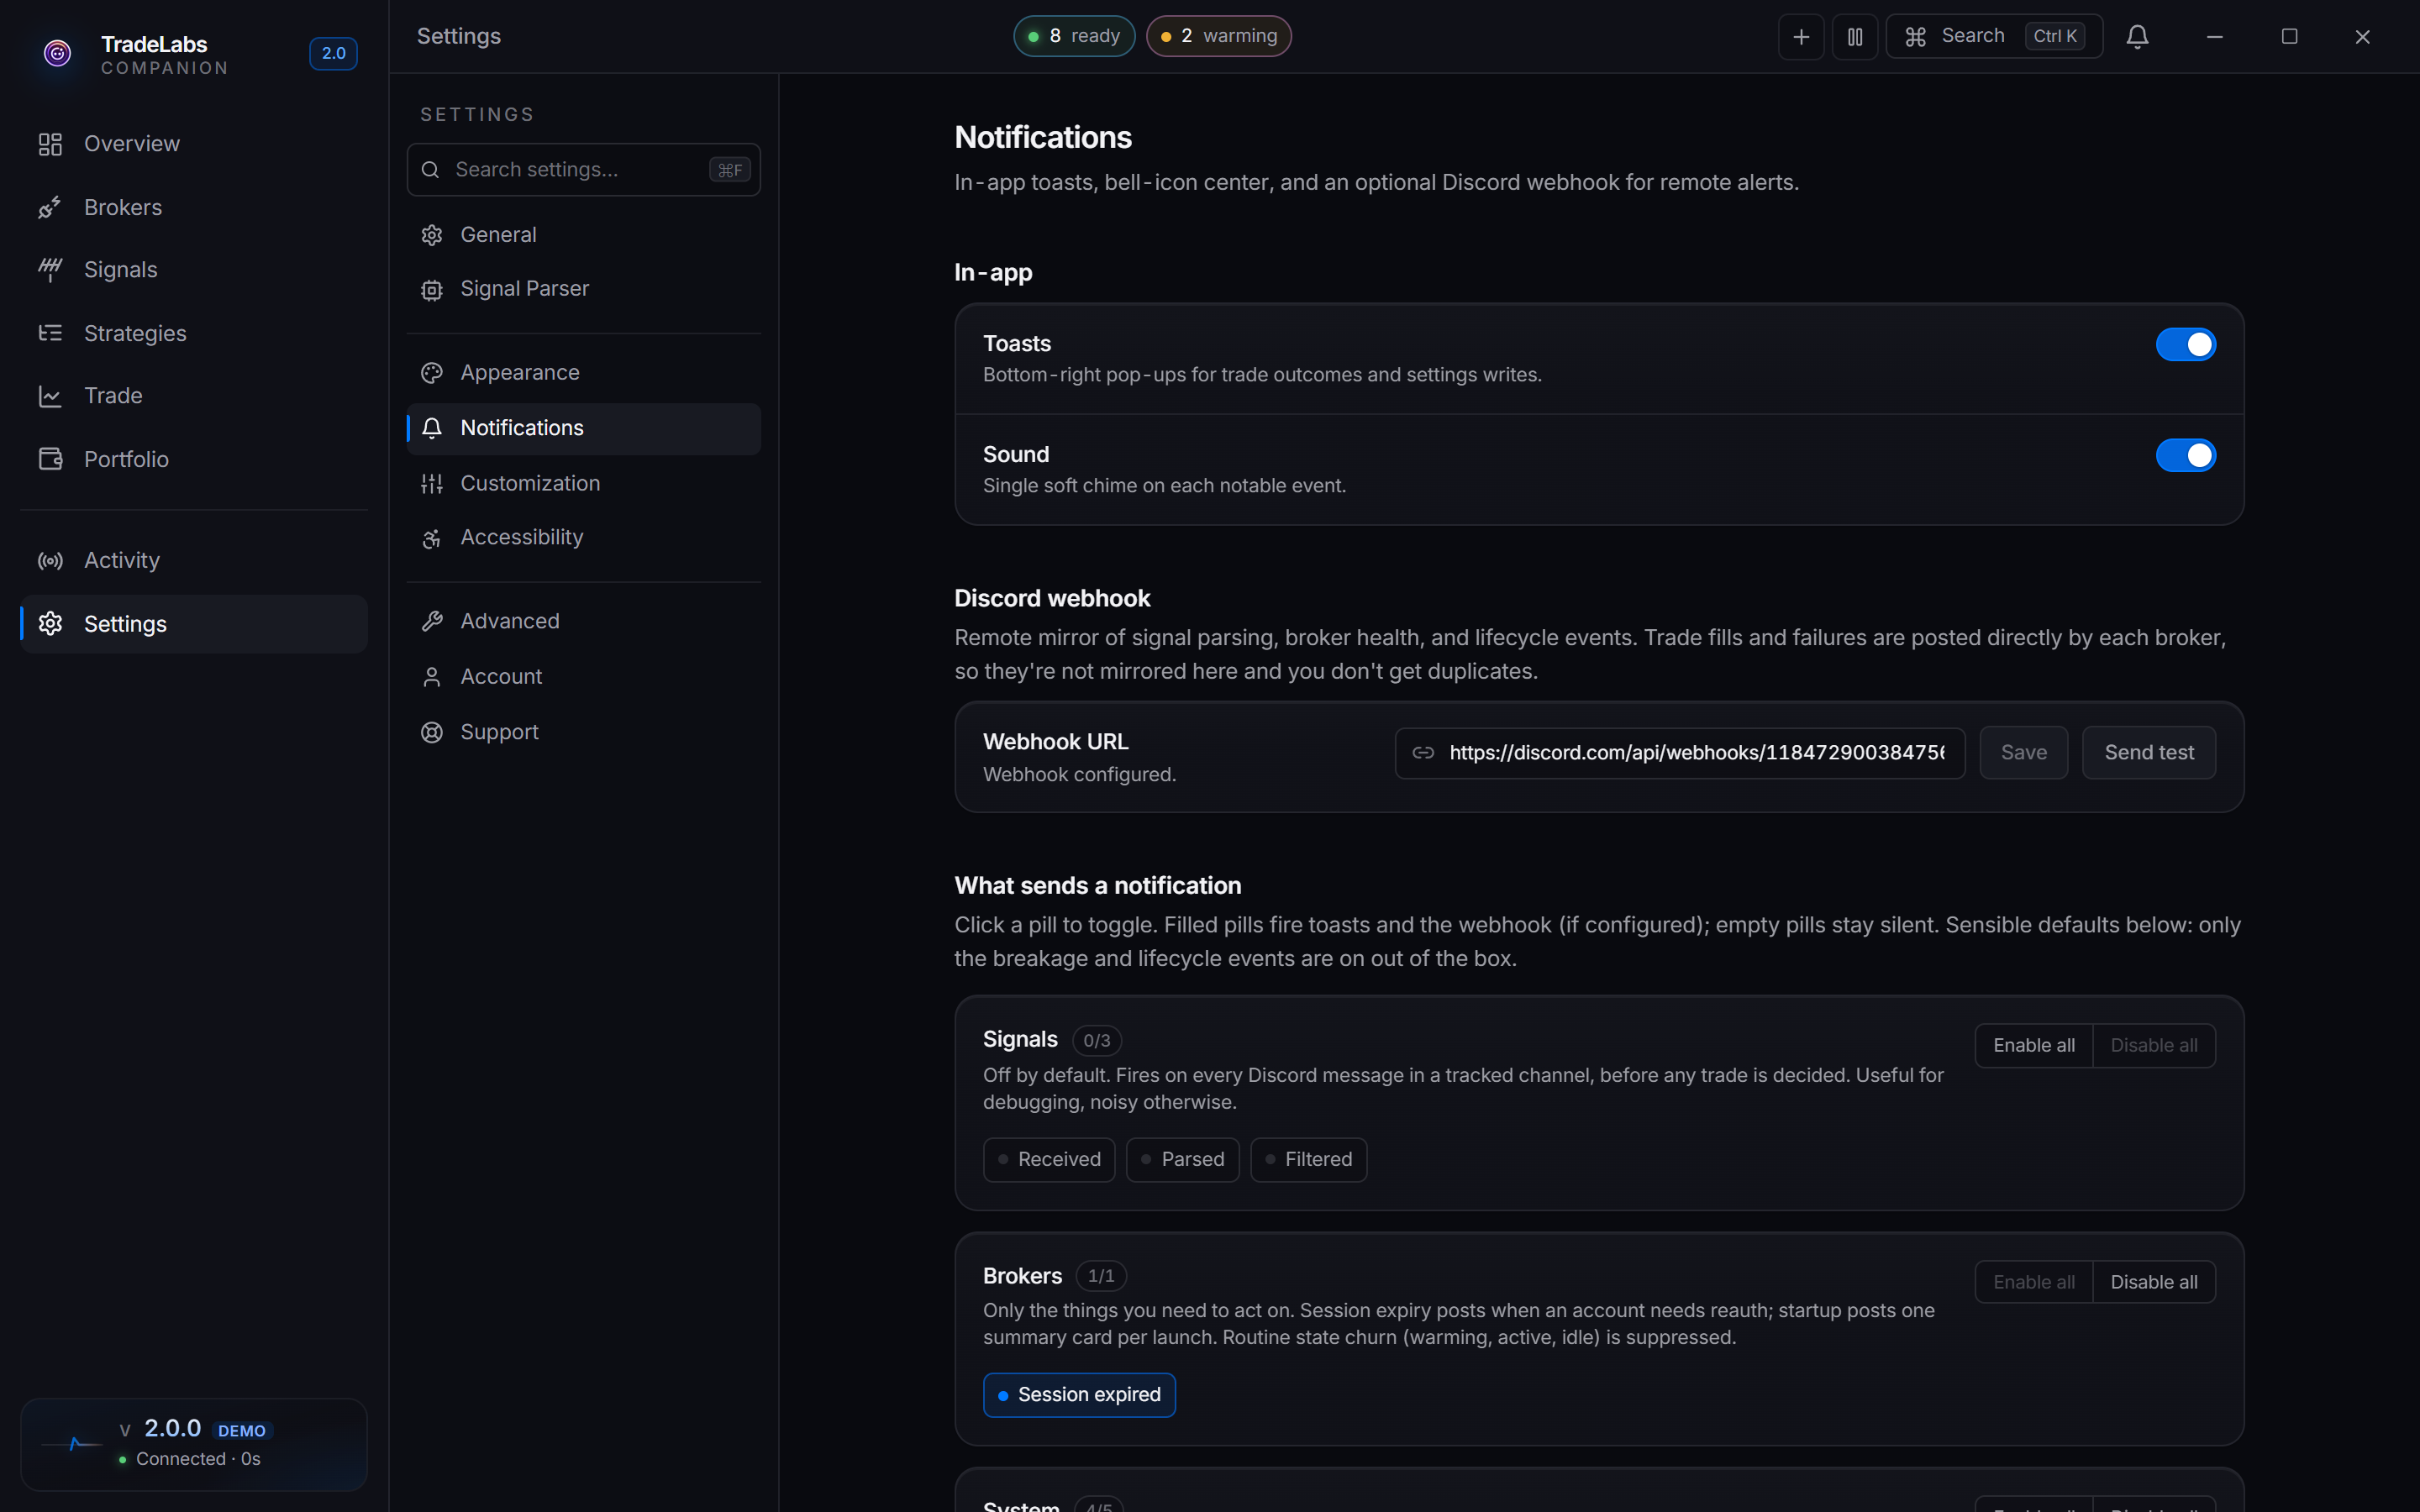Toggle the Session expired pill
2420x1512 pixels.
coord(1079,1395)
